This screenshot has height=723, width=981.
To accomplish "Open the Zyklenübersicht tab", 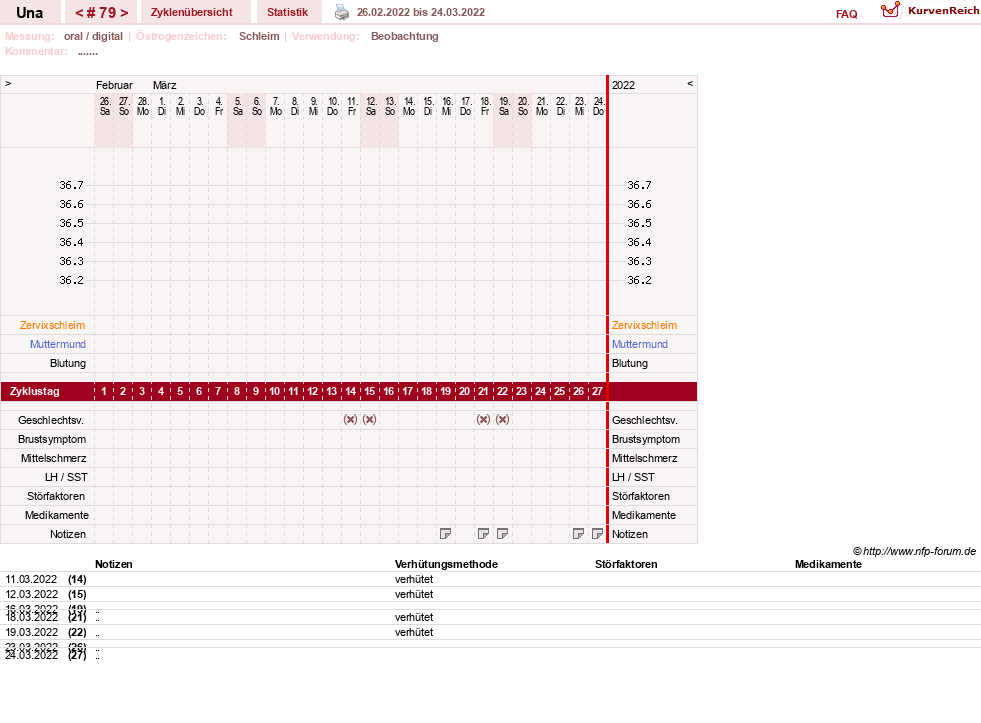I will (x=191, y=12).
